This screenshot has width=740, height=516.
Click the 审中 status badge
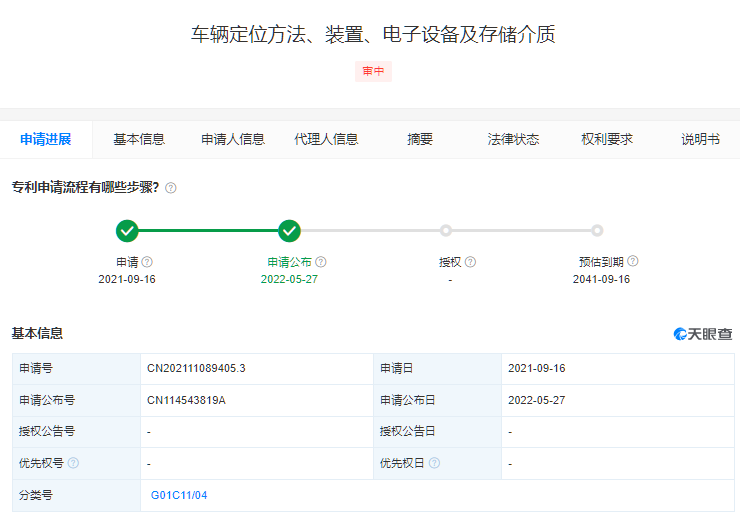pyautogui.click(x=373, y=71)
